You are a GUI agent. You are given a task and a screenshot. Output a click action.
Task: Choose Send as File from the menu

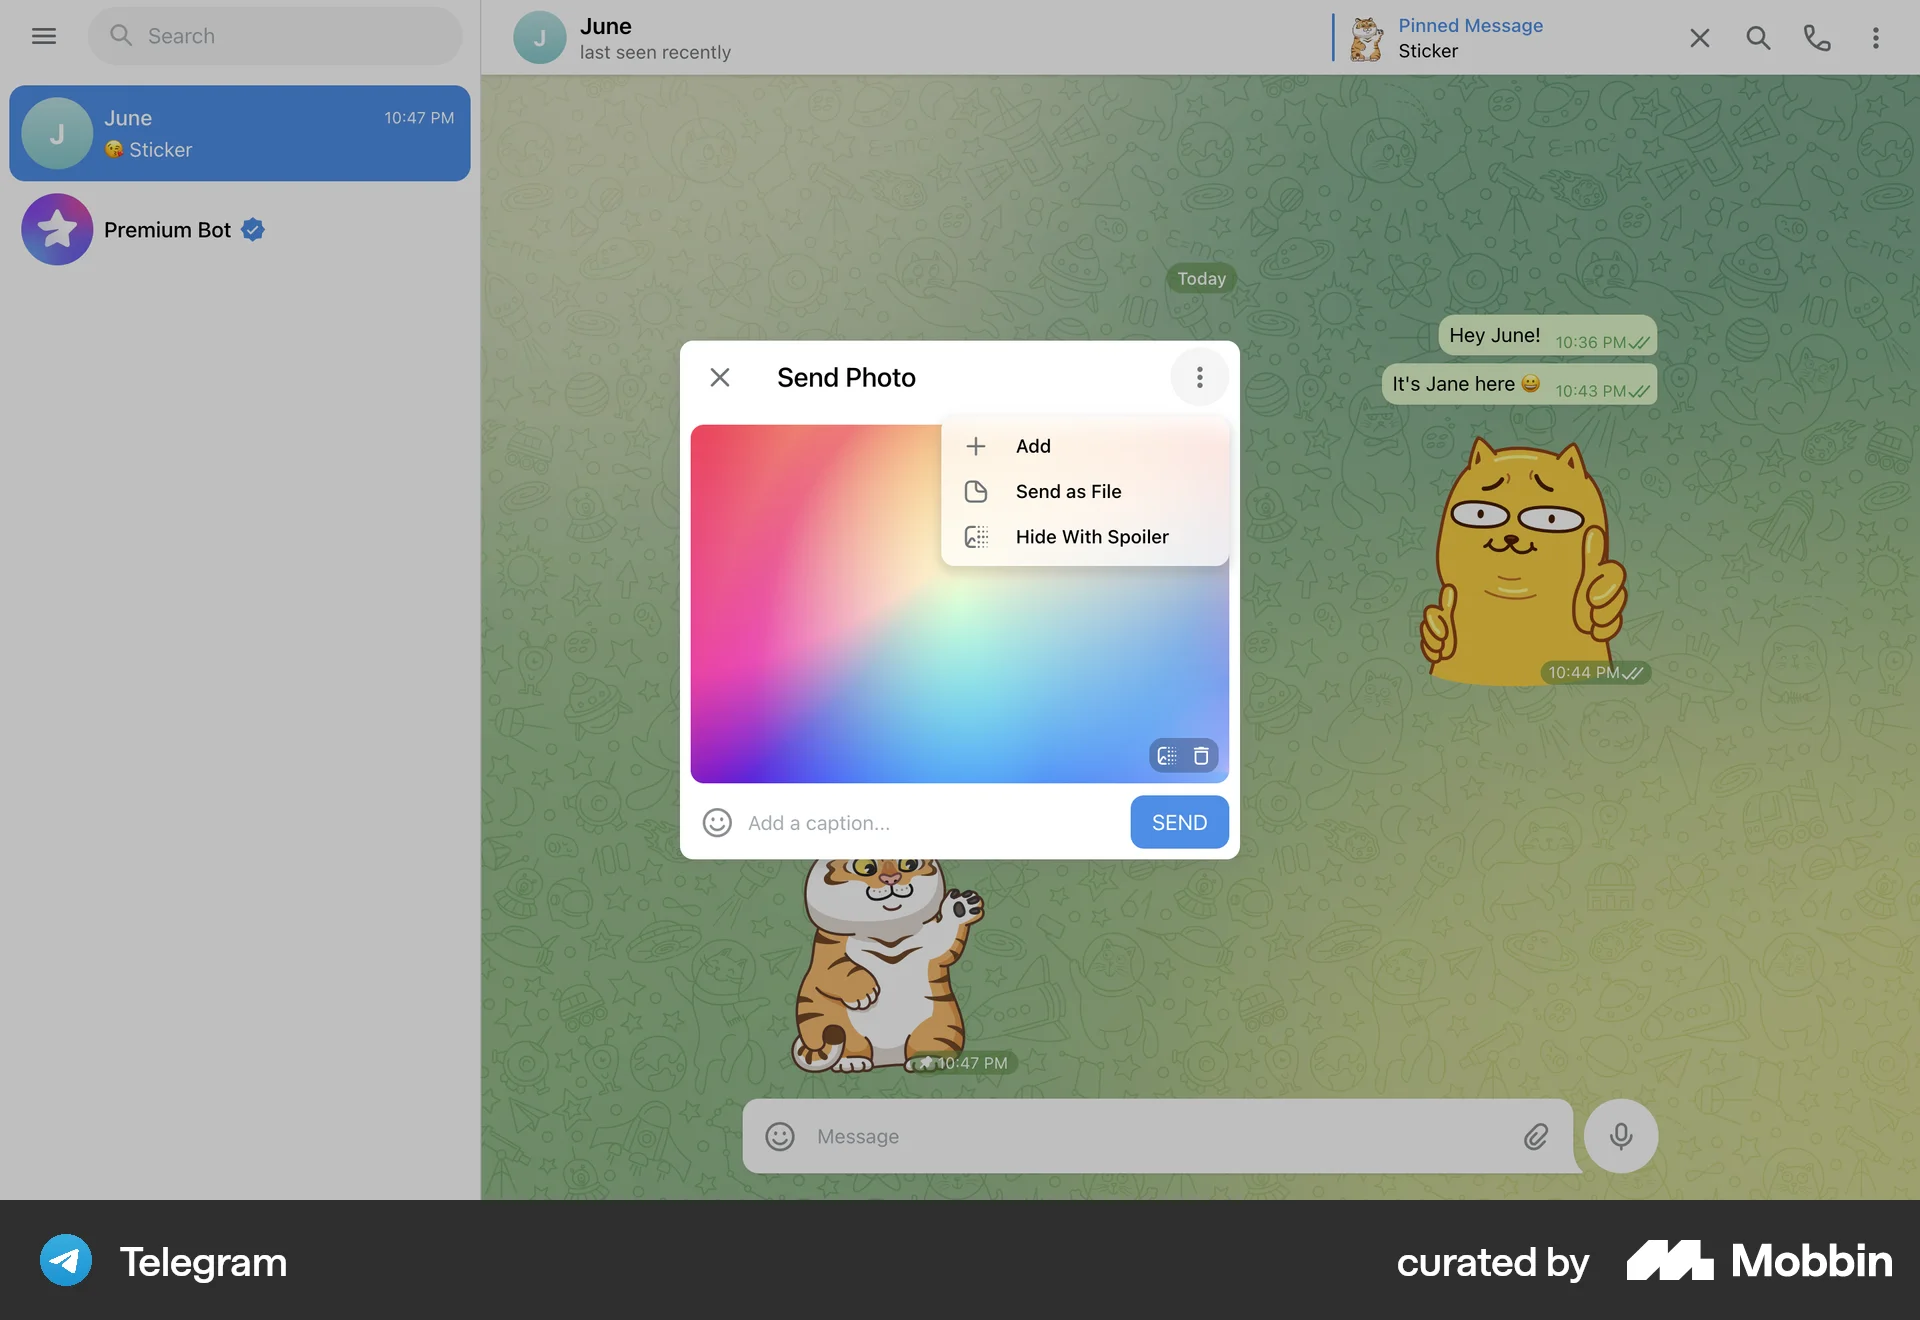coord(1067,491)
